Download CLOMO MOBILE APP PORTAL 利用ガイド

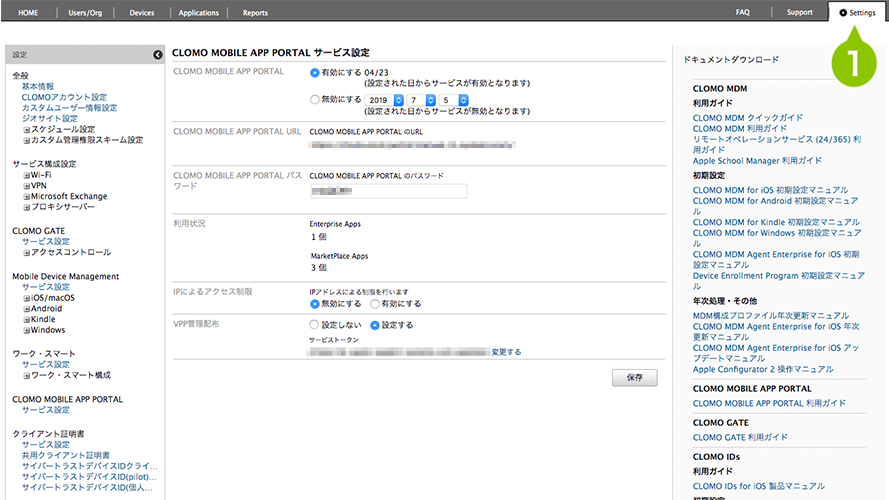[x=769, y=403]
